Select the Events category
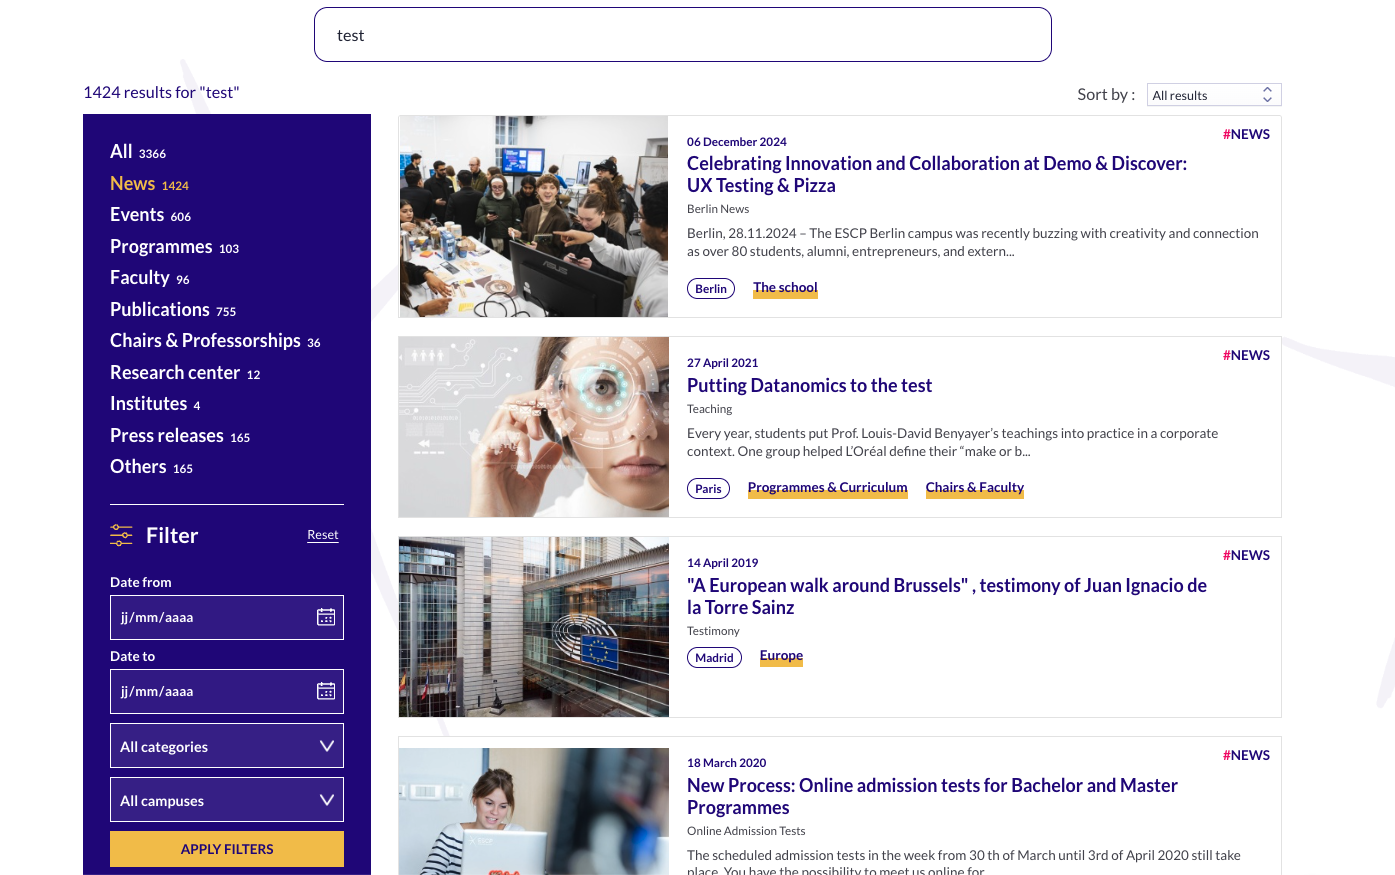The image size is (1395, 875). (150, 215)
